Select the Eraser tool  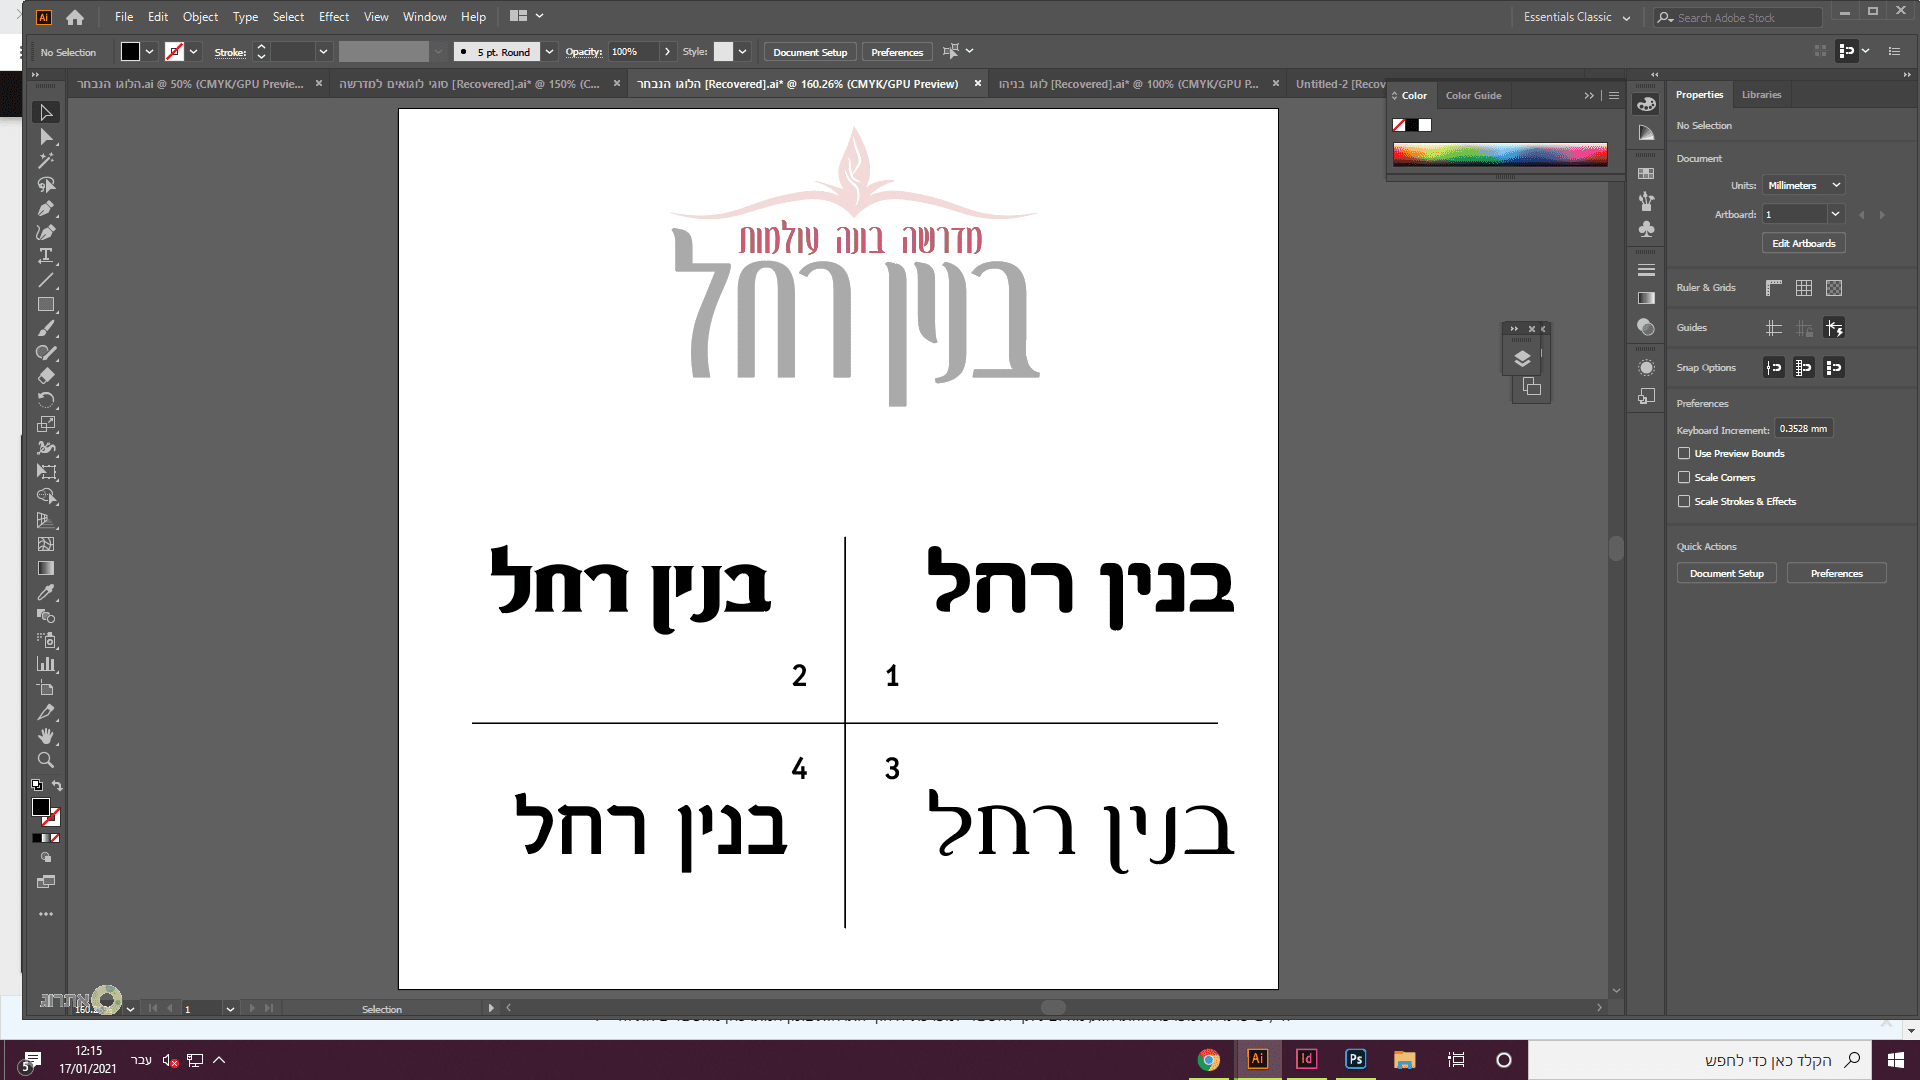pos(45,376)
